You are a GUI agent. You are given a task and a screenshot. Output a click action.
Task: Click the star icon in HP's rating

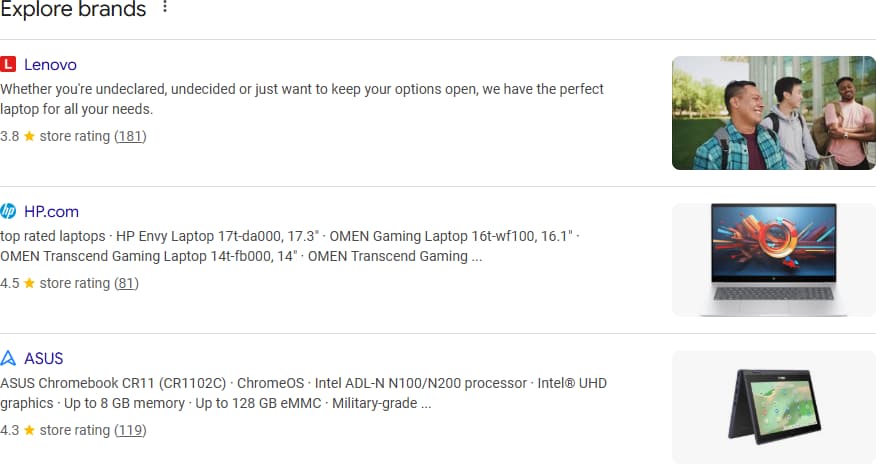pos(29,283)
